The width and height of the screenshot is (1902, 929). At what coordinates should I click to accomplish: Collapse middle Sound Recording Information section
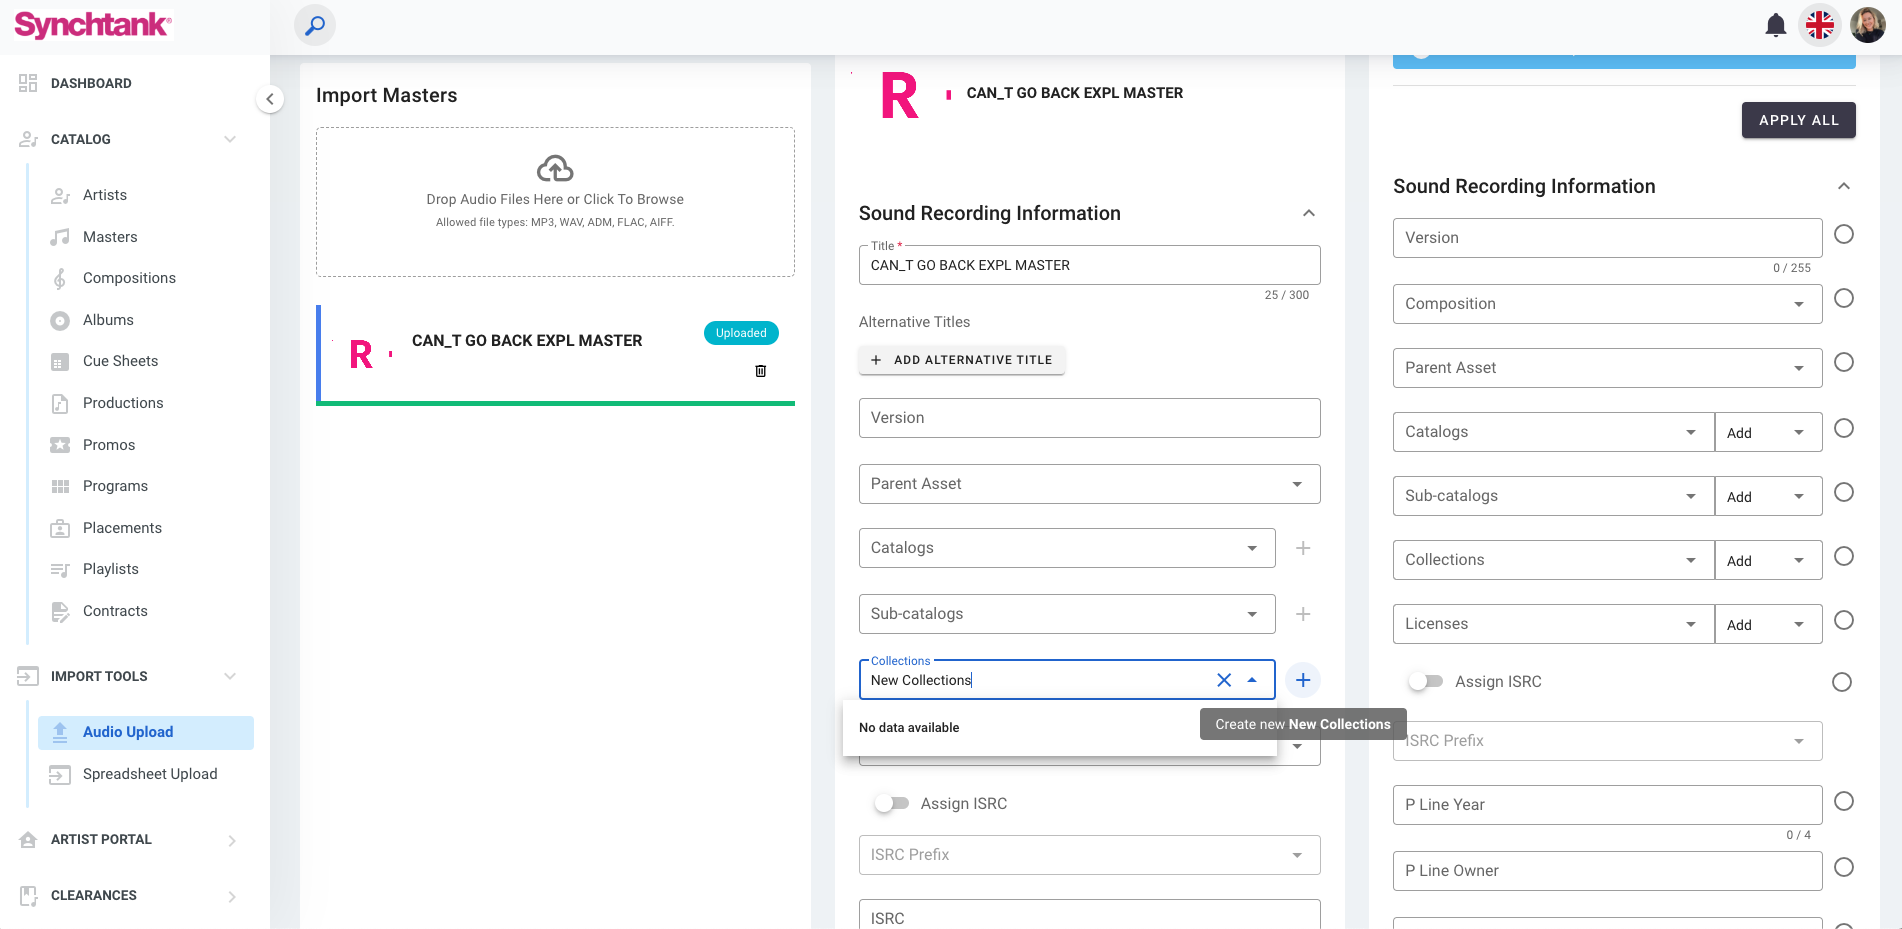(x=1308, y=213)
